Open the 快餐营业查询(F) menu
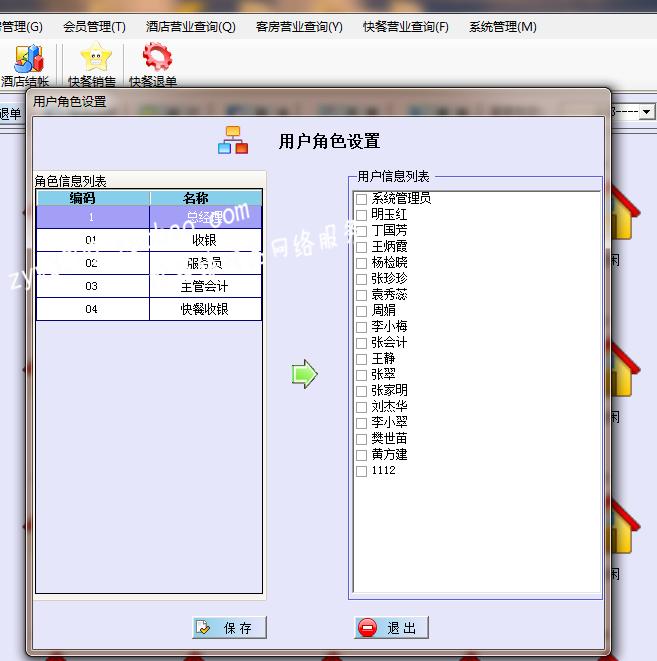Viewport: 657px width, 661px height. point(406,27)
